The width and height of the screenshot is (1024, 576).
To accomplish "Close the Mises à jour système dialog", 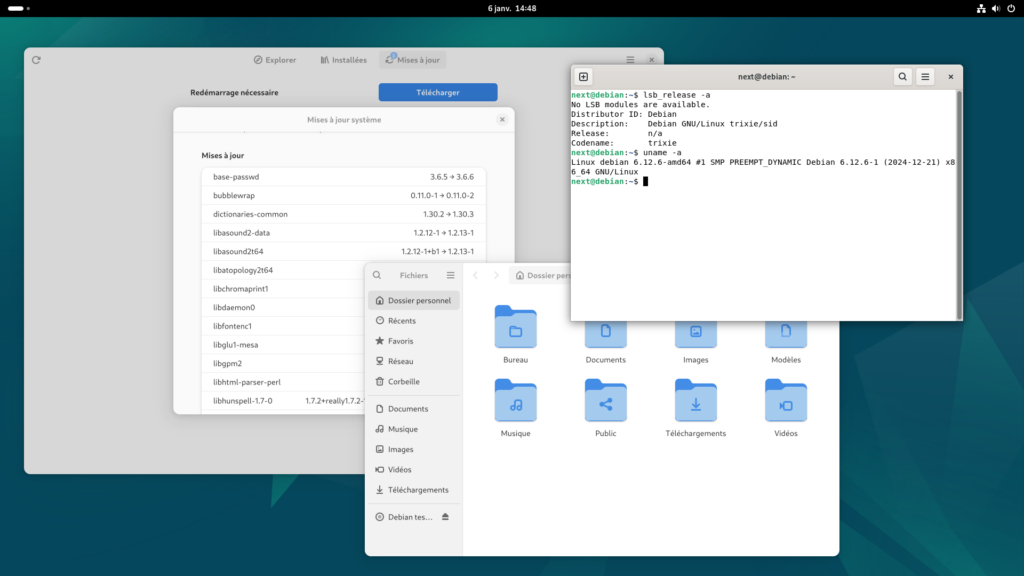I will coord(502,120).
